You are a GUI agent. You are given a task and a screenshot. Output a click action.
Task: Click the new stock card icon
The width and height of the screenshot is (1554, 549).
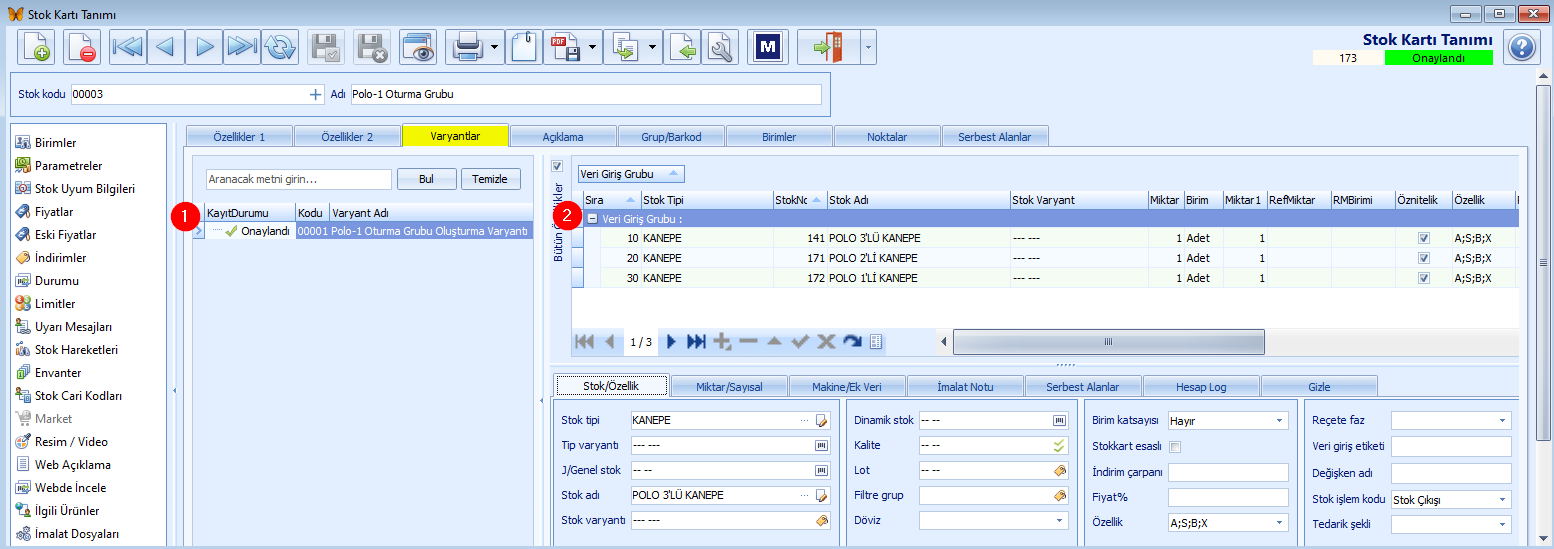pos(36,47)
